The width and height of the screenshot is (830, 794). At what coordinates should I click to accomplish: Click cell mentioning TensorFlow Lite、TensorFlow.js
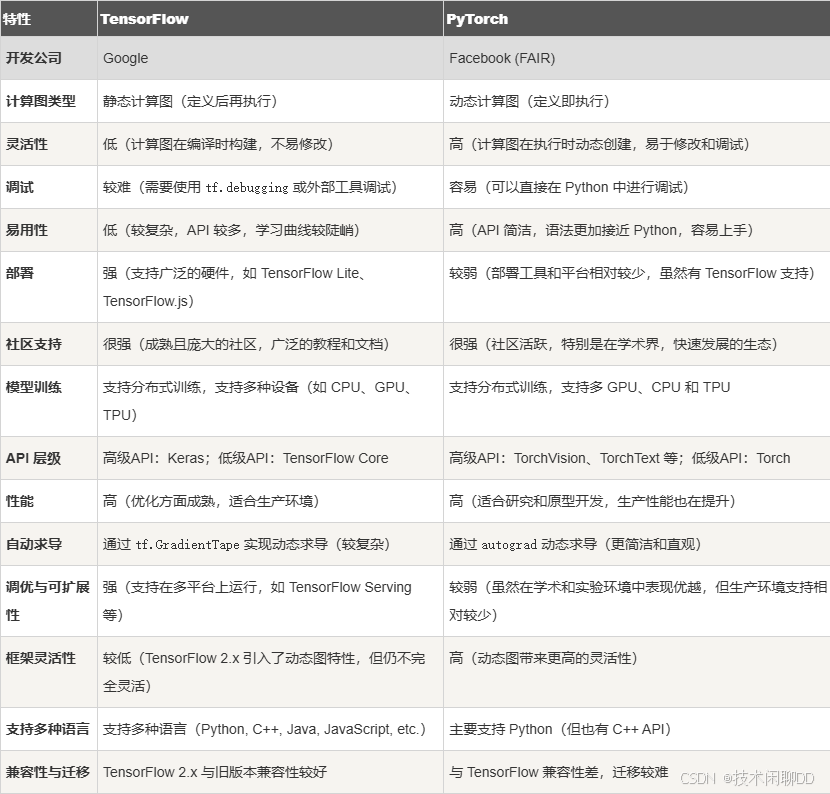coord(270,287)
